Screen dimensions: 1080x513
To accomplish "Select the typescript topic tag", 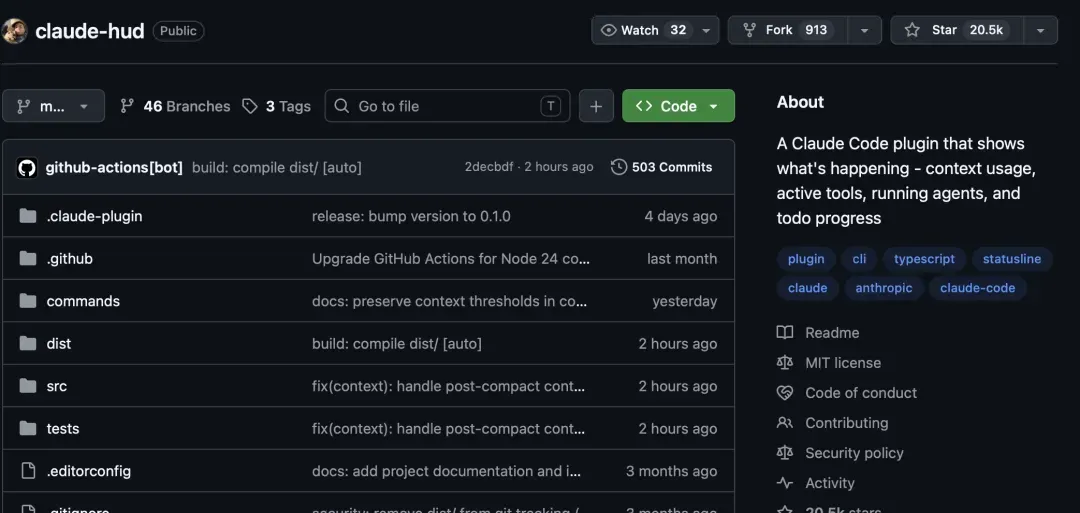I will pos(924,259).
